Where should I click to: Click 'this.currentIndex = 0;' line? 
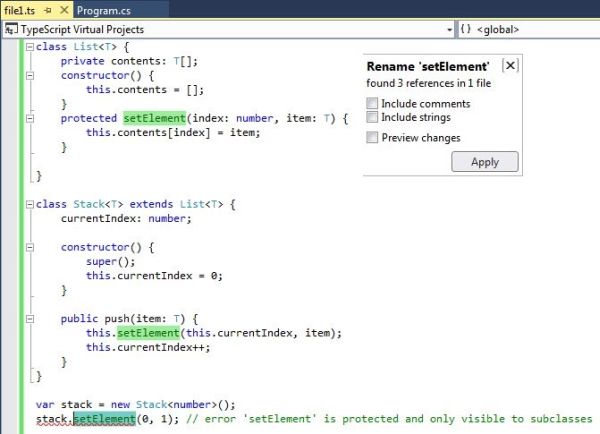[154, 276]
